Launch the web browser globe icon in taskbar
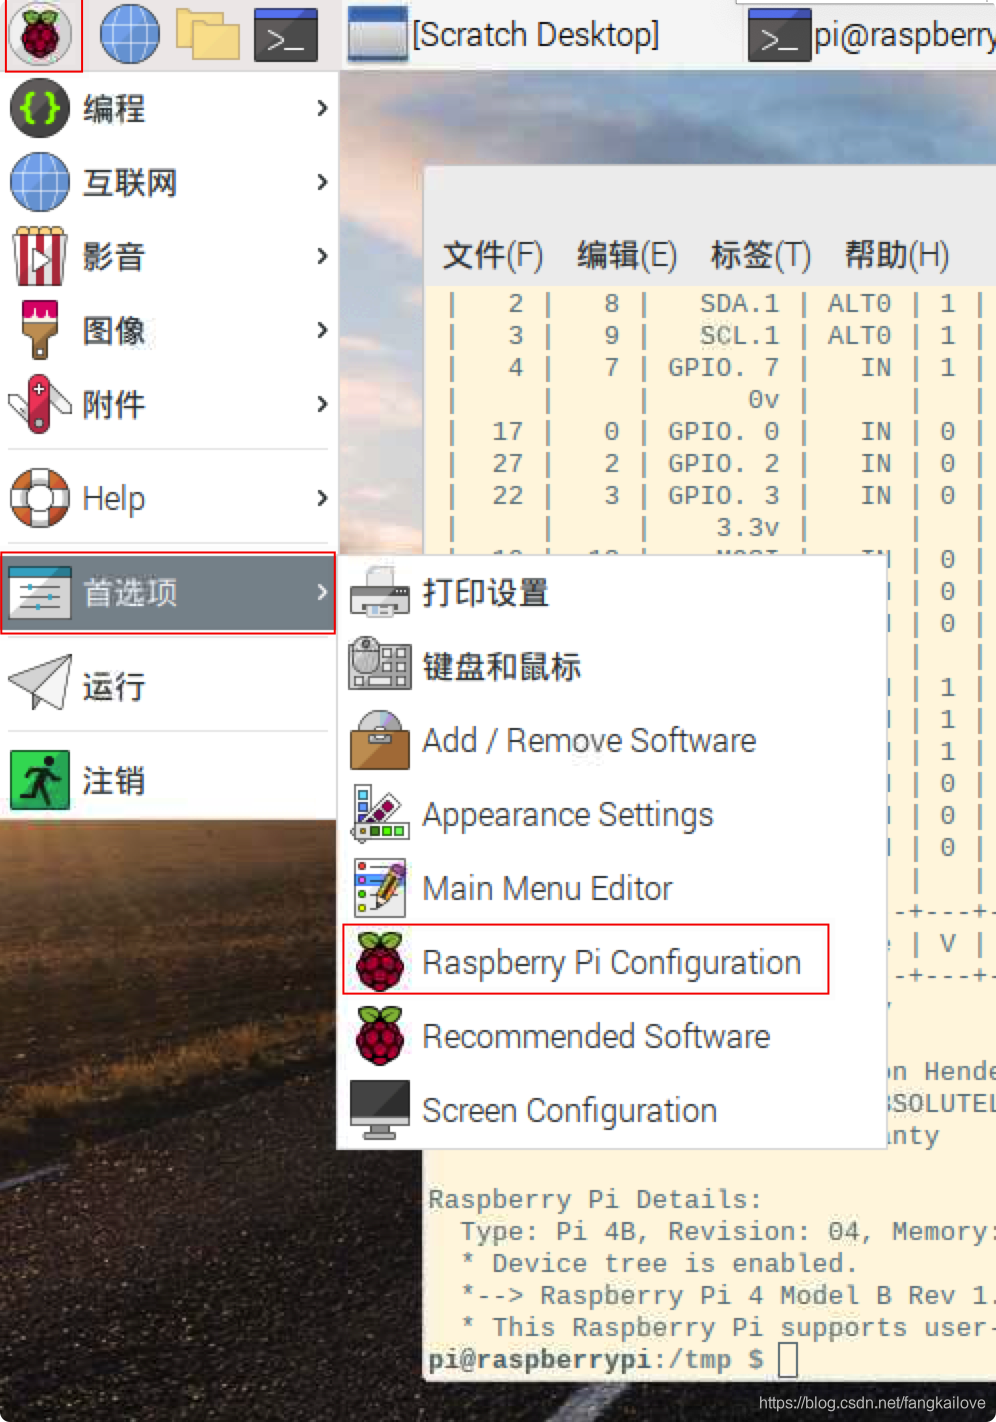Viewport: 996px width, 1422px height. (130, 34)
